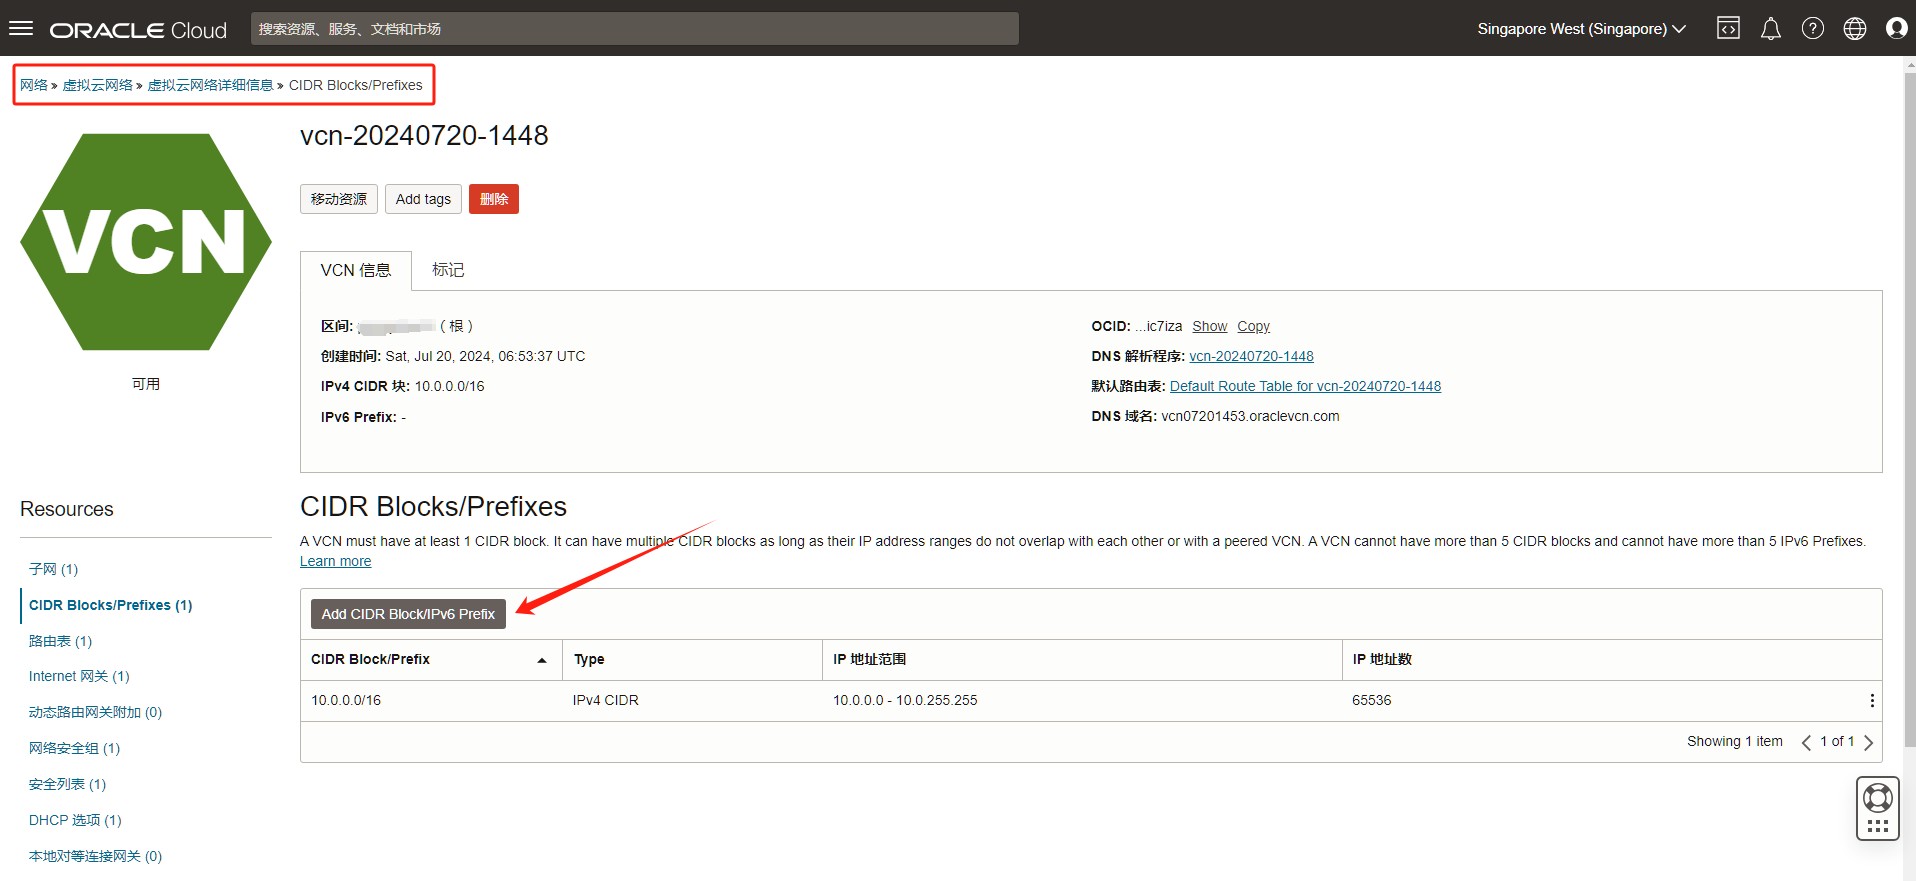
Task: Select the 10.0.0.0 - 10.0.255.255 range cell
Action: 905,701
